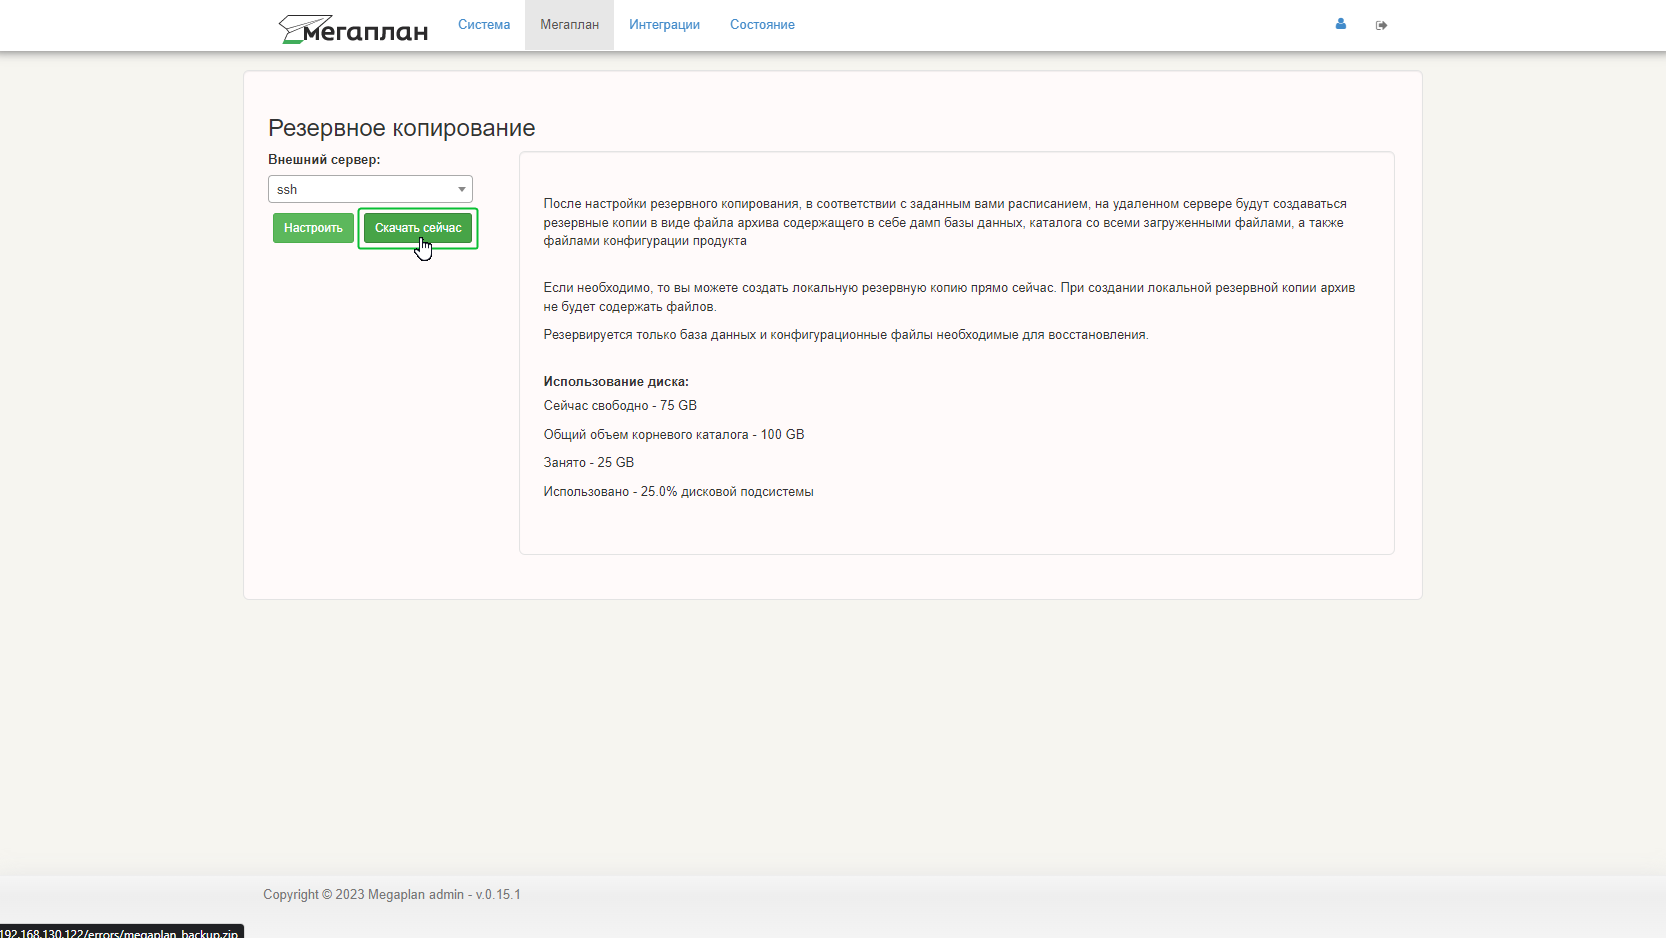Open the Система menu
The height and width of the screenshot is (938, 1666).
point(484,25)
